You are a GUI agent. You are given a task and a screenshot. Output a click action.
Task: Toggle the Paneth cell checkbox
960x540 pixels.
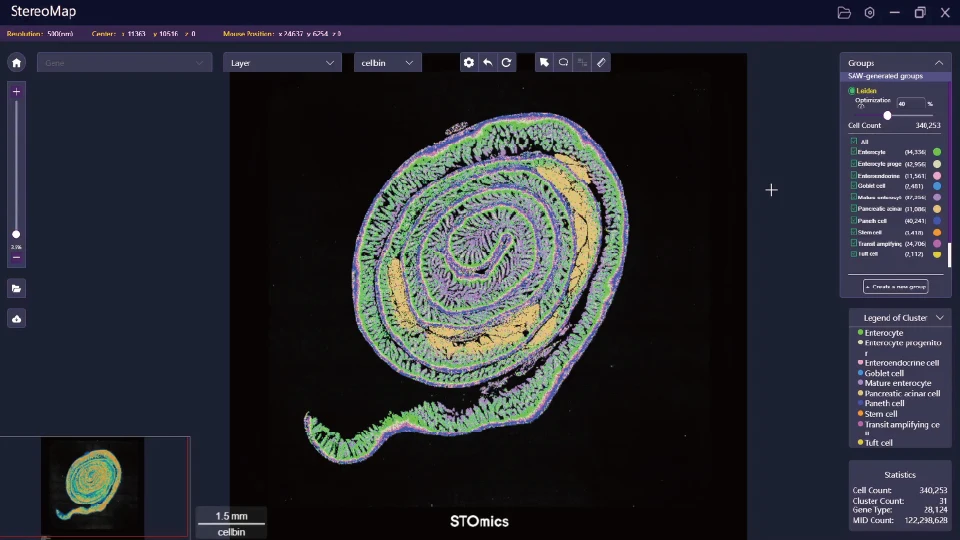point(854,221)
